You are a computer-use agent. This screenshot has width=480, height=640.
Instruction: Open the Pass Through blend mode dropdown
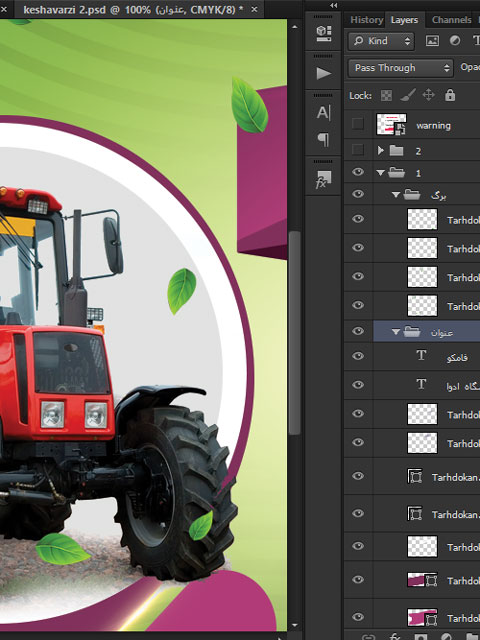(x=400, y=68)
